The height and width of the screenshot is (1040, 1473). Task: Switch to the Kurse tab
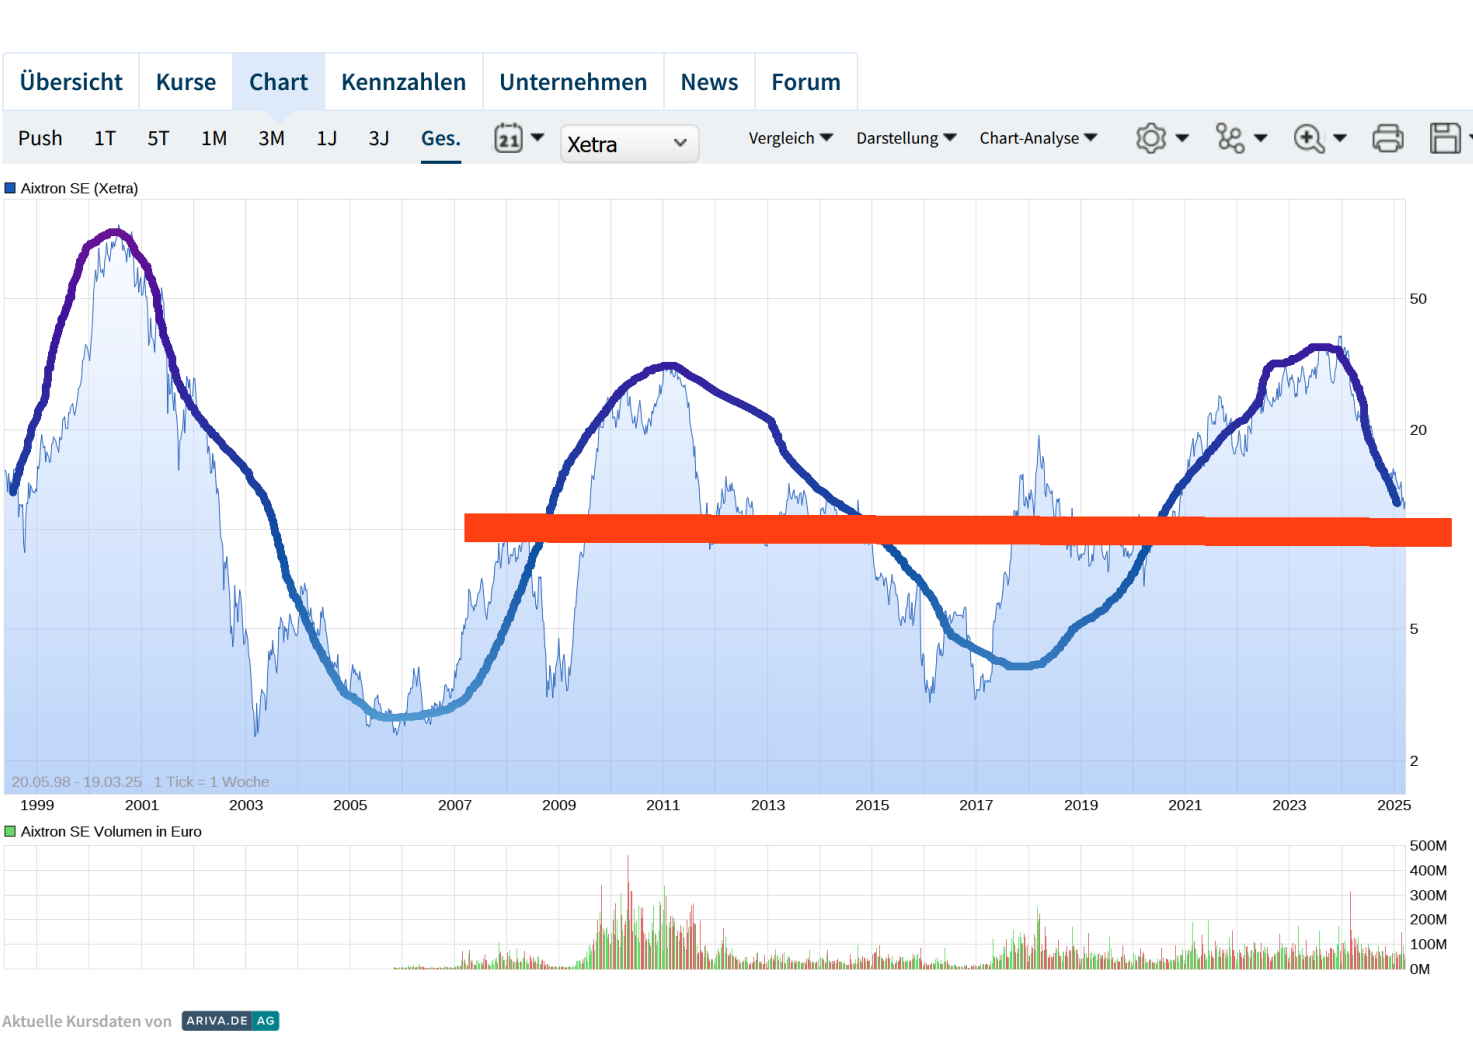[186, 82]
